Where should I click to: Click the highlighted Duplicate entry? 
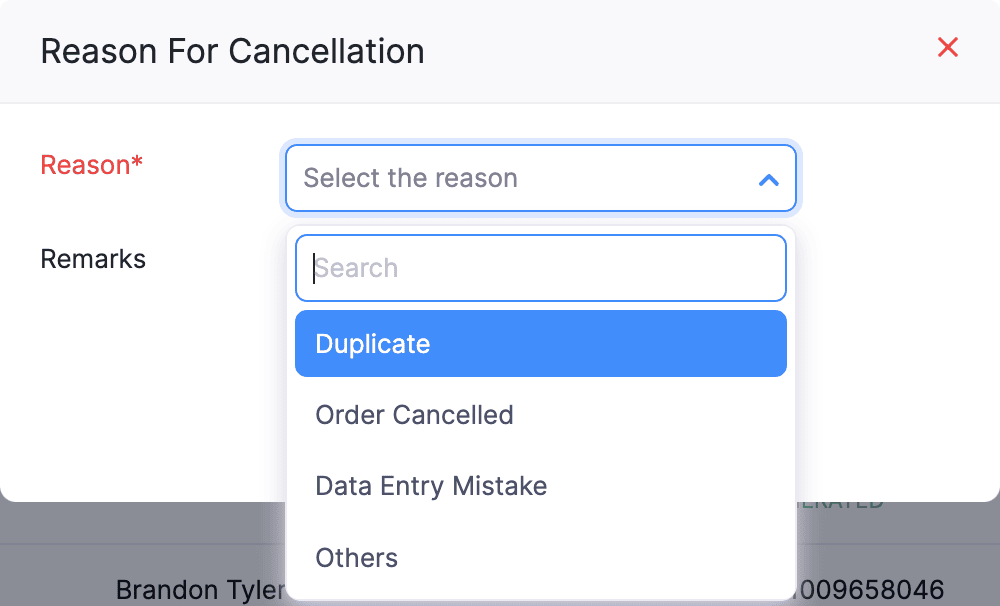372,343
